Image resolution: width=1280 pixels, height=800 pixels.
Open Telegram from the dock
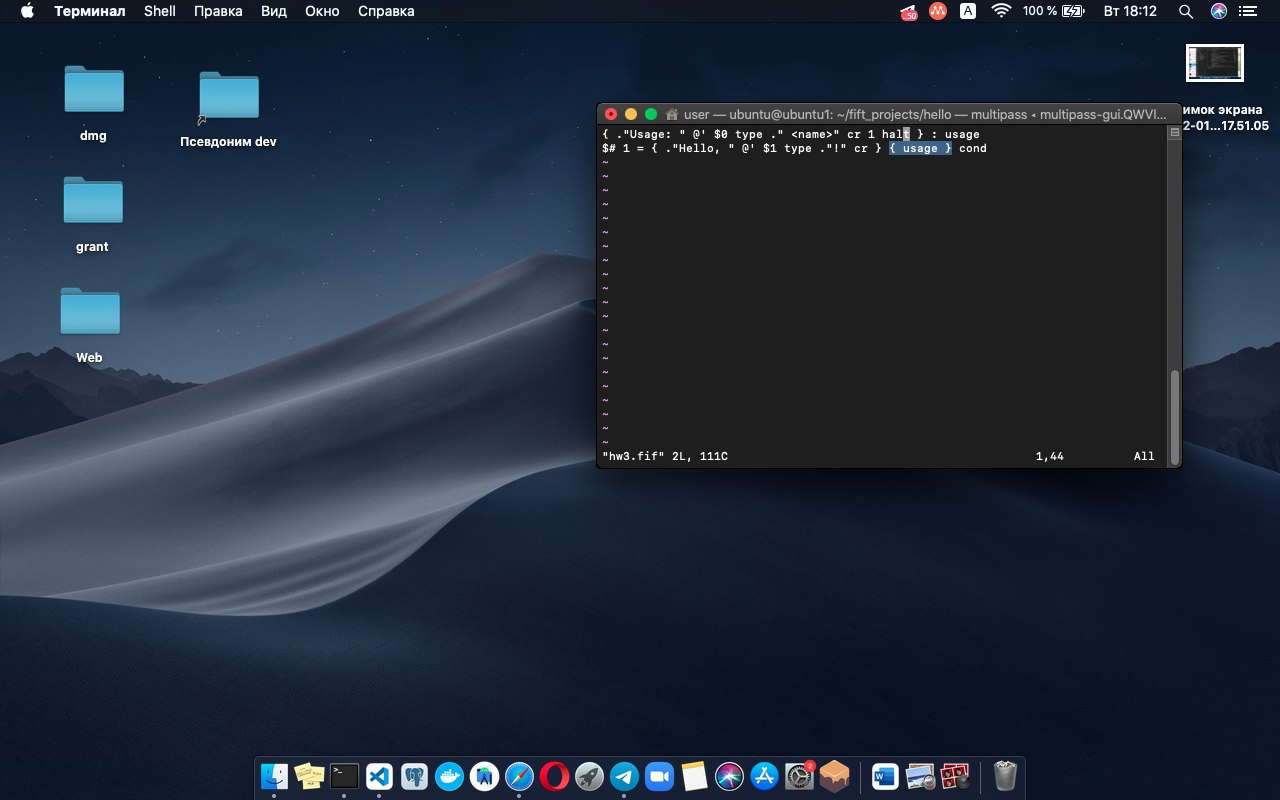click(x=624, y=776)
